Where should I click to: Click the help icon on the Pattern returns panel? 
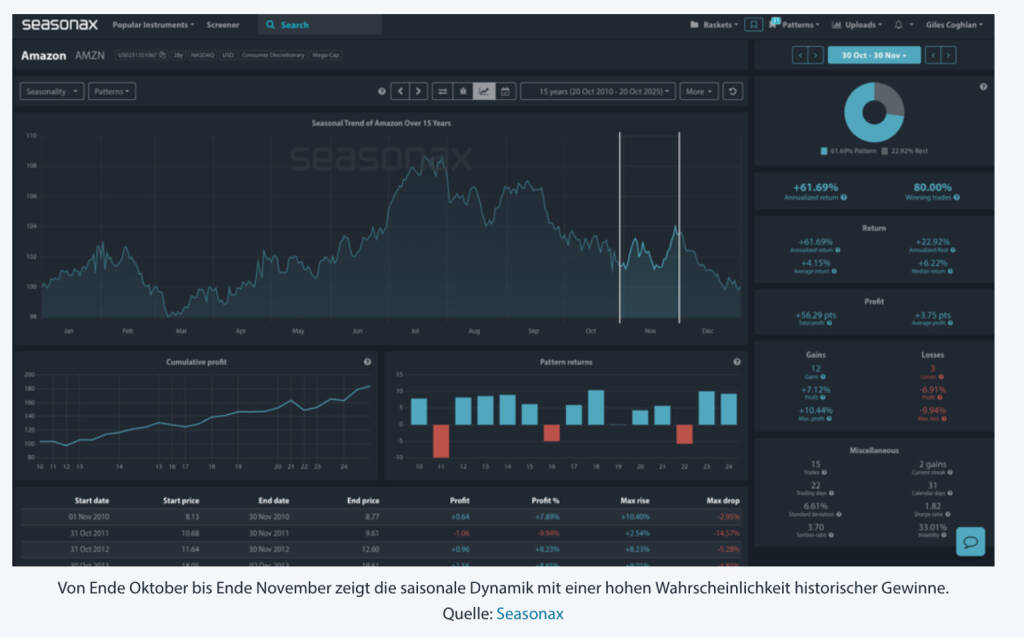tap(737, 362)
